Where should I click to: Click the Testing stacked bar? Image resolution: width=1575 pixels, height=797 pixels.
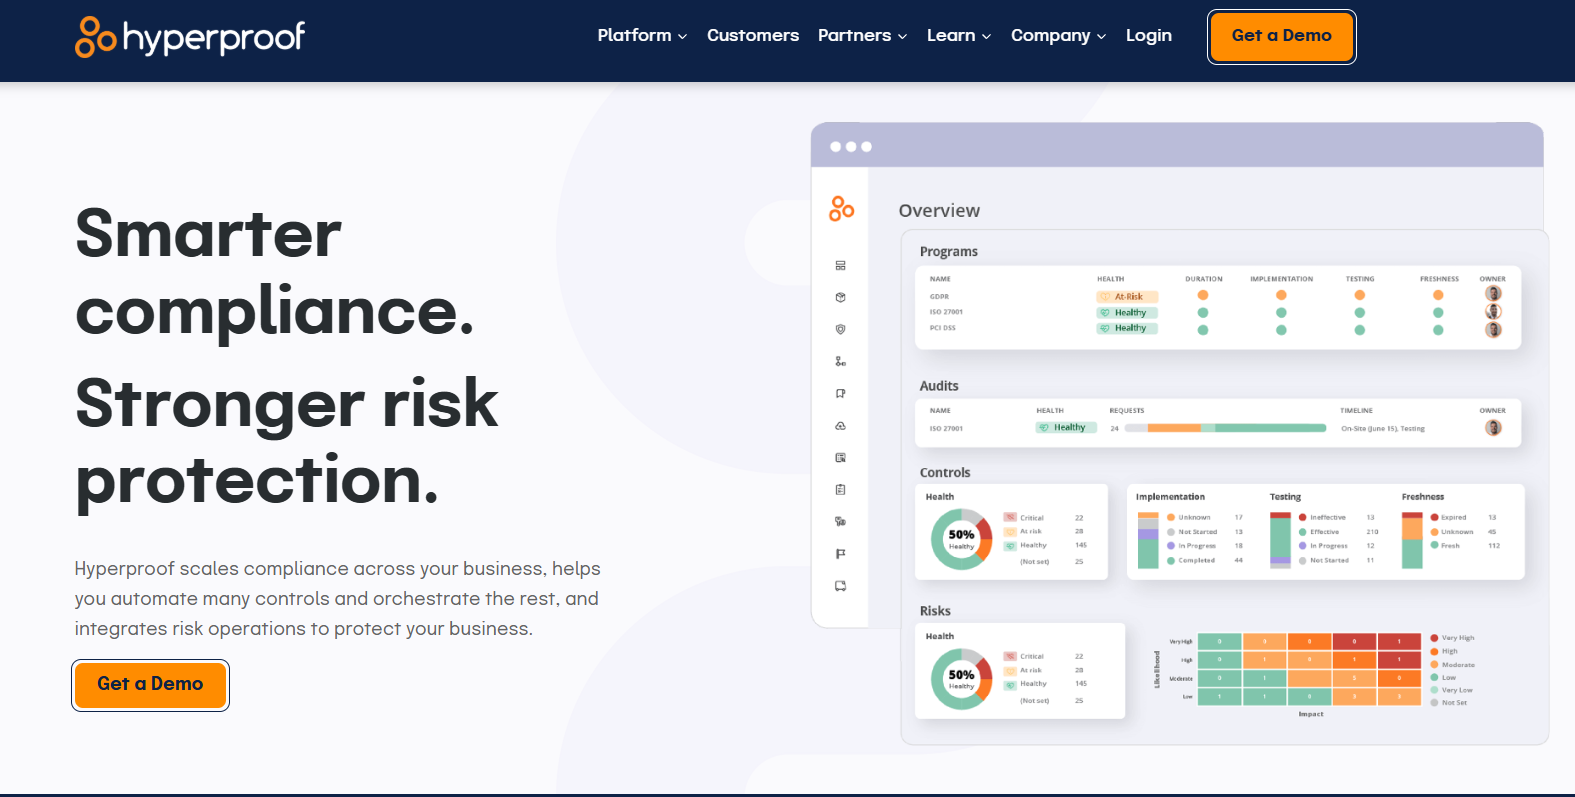click(1280, 540)
